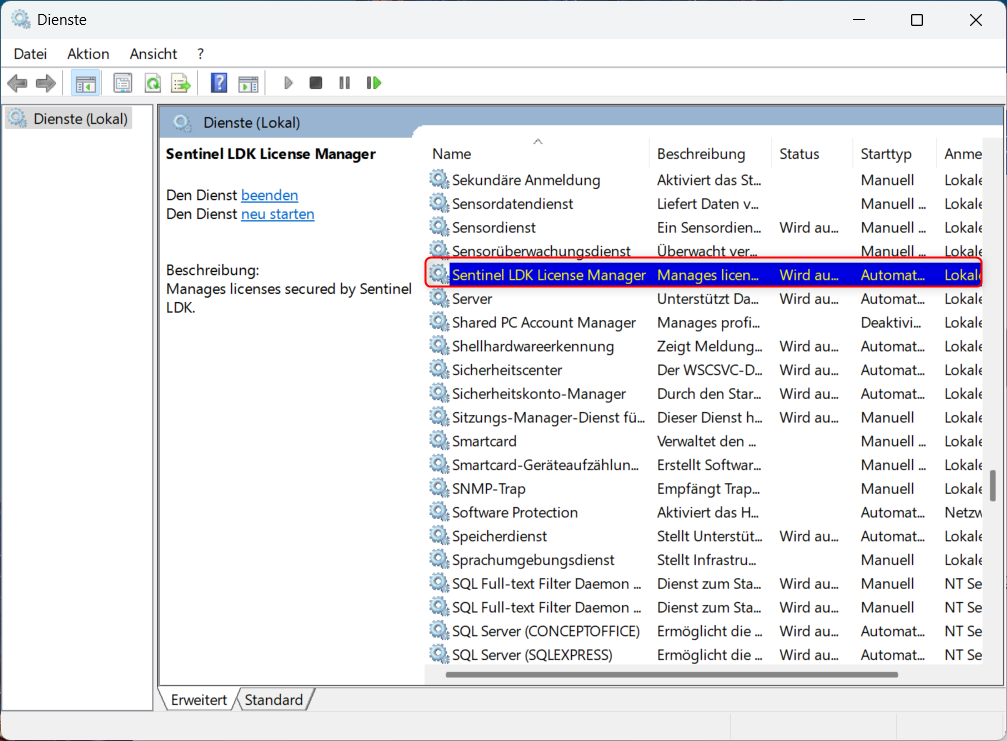Click the Refresh toolbar icon
Viewport: 1007px width, 741px height.
point(152,83)
